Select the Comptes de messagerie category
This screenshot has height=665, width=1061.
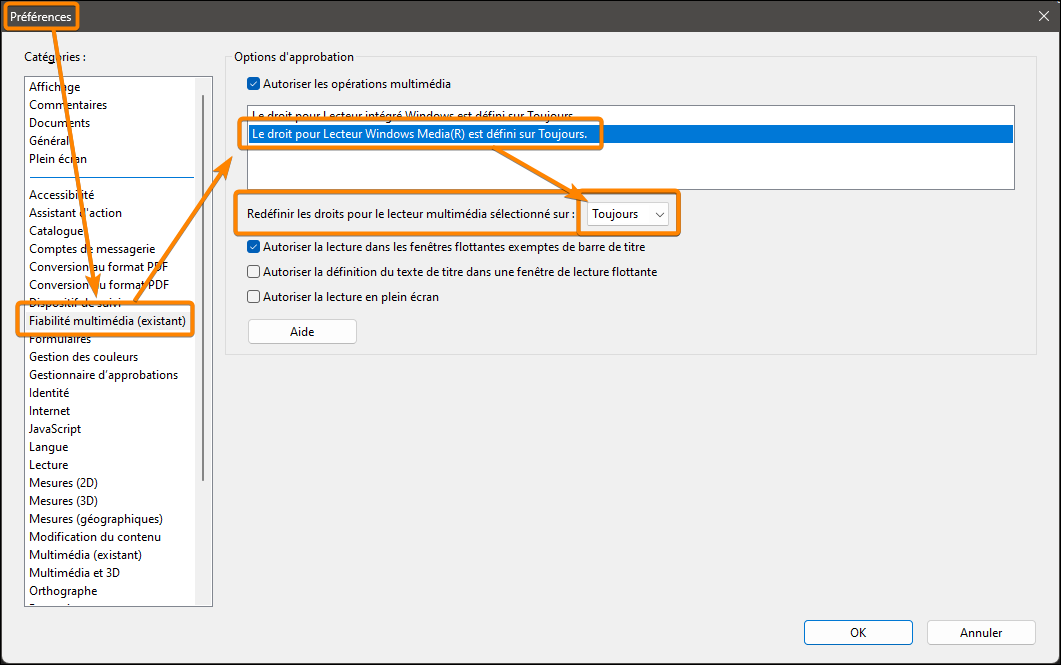(x=92, y=248)
